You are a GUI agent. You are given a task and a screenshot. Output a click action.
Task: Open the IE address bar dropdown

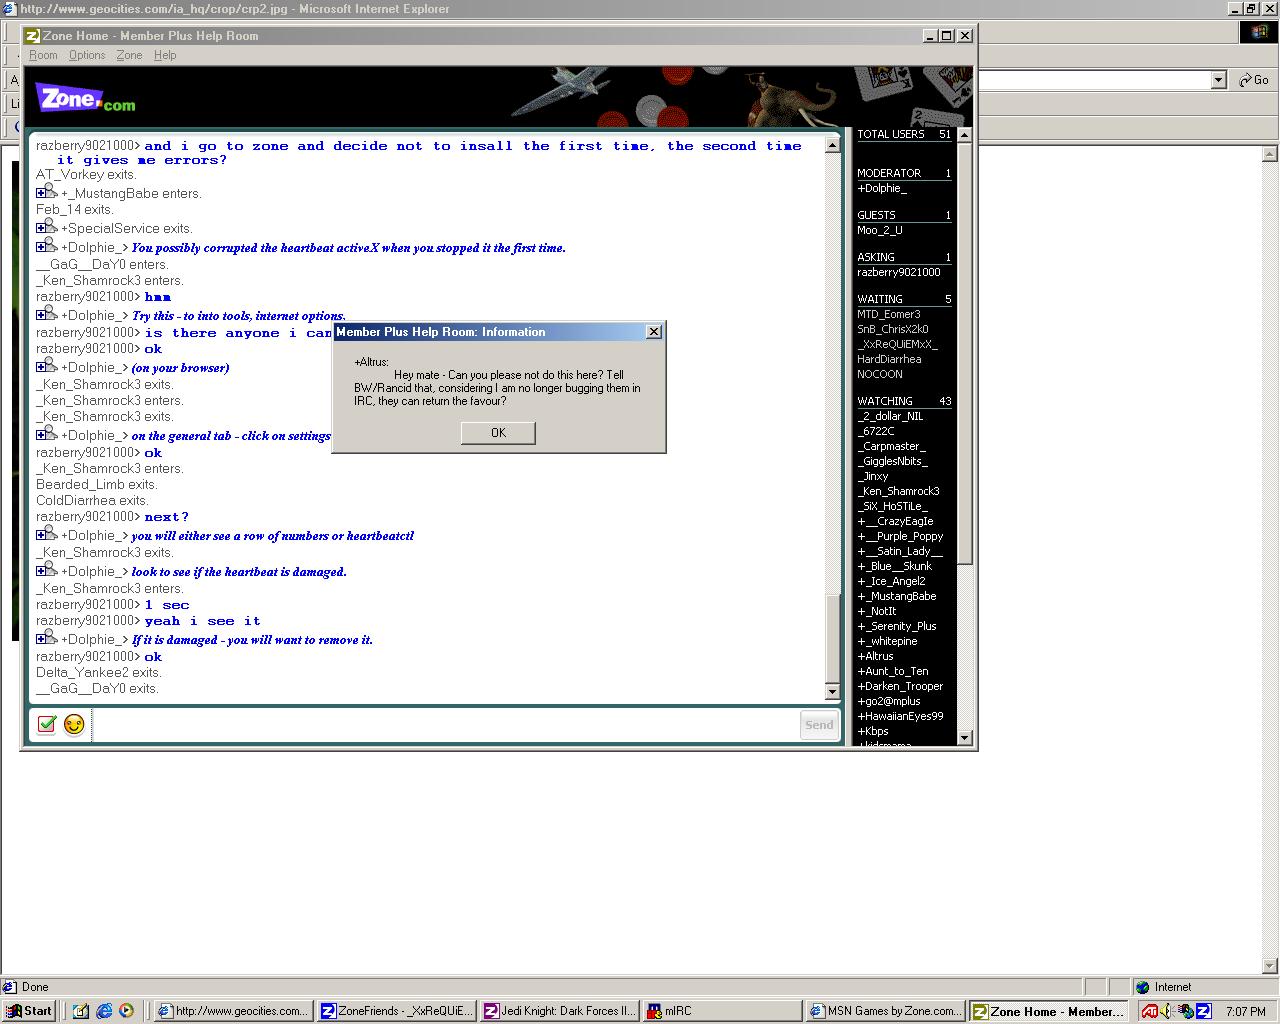click(x=1218, y=80)
